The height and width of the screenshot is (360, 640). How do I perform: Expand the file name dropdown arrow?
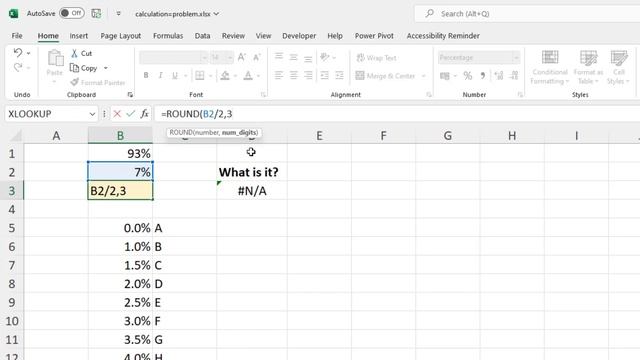click(216, 14)
